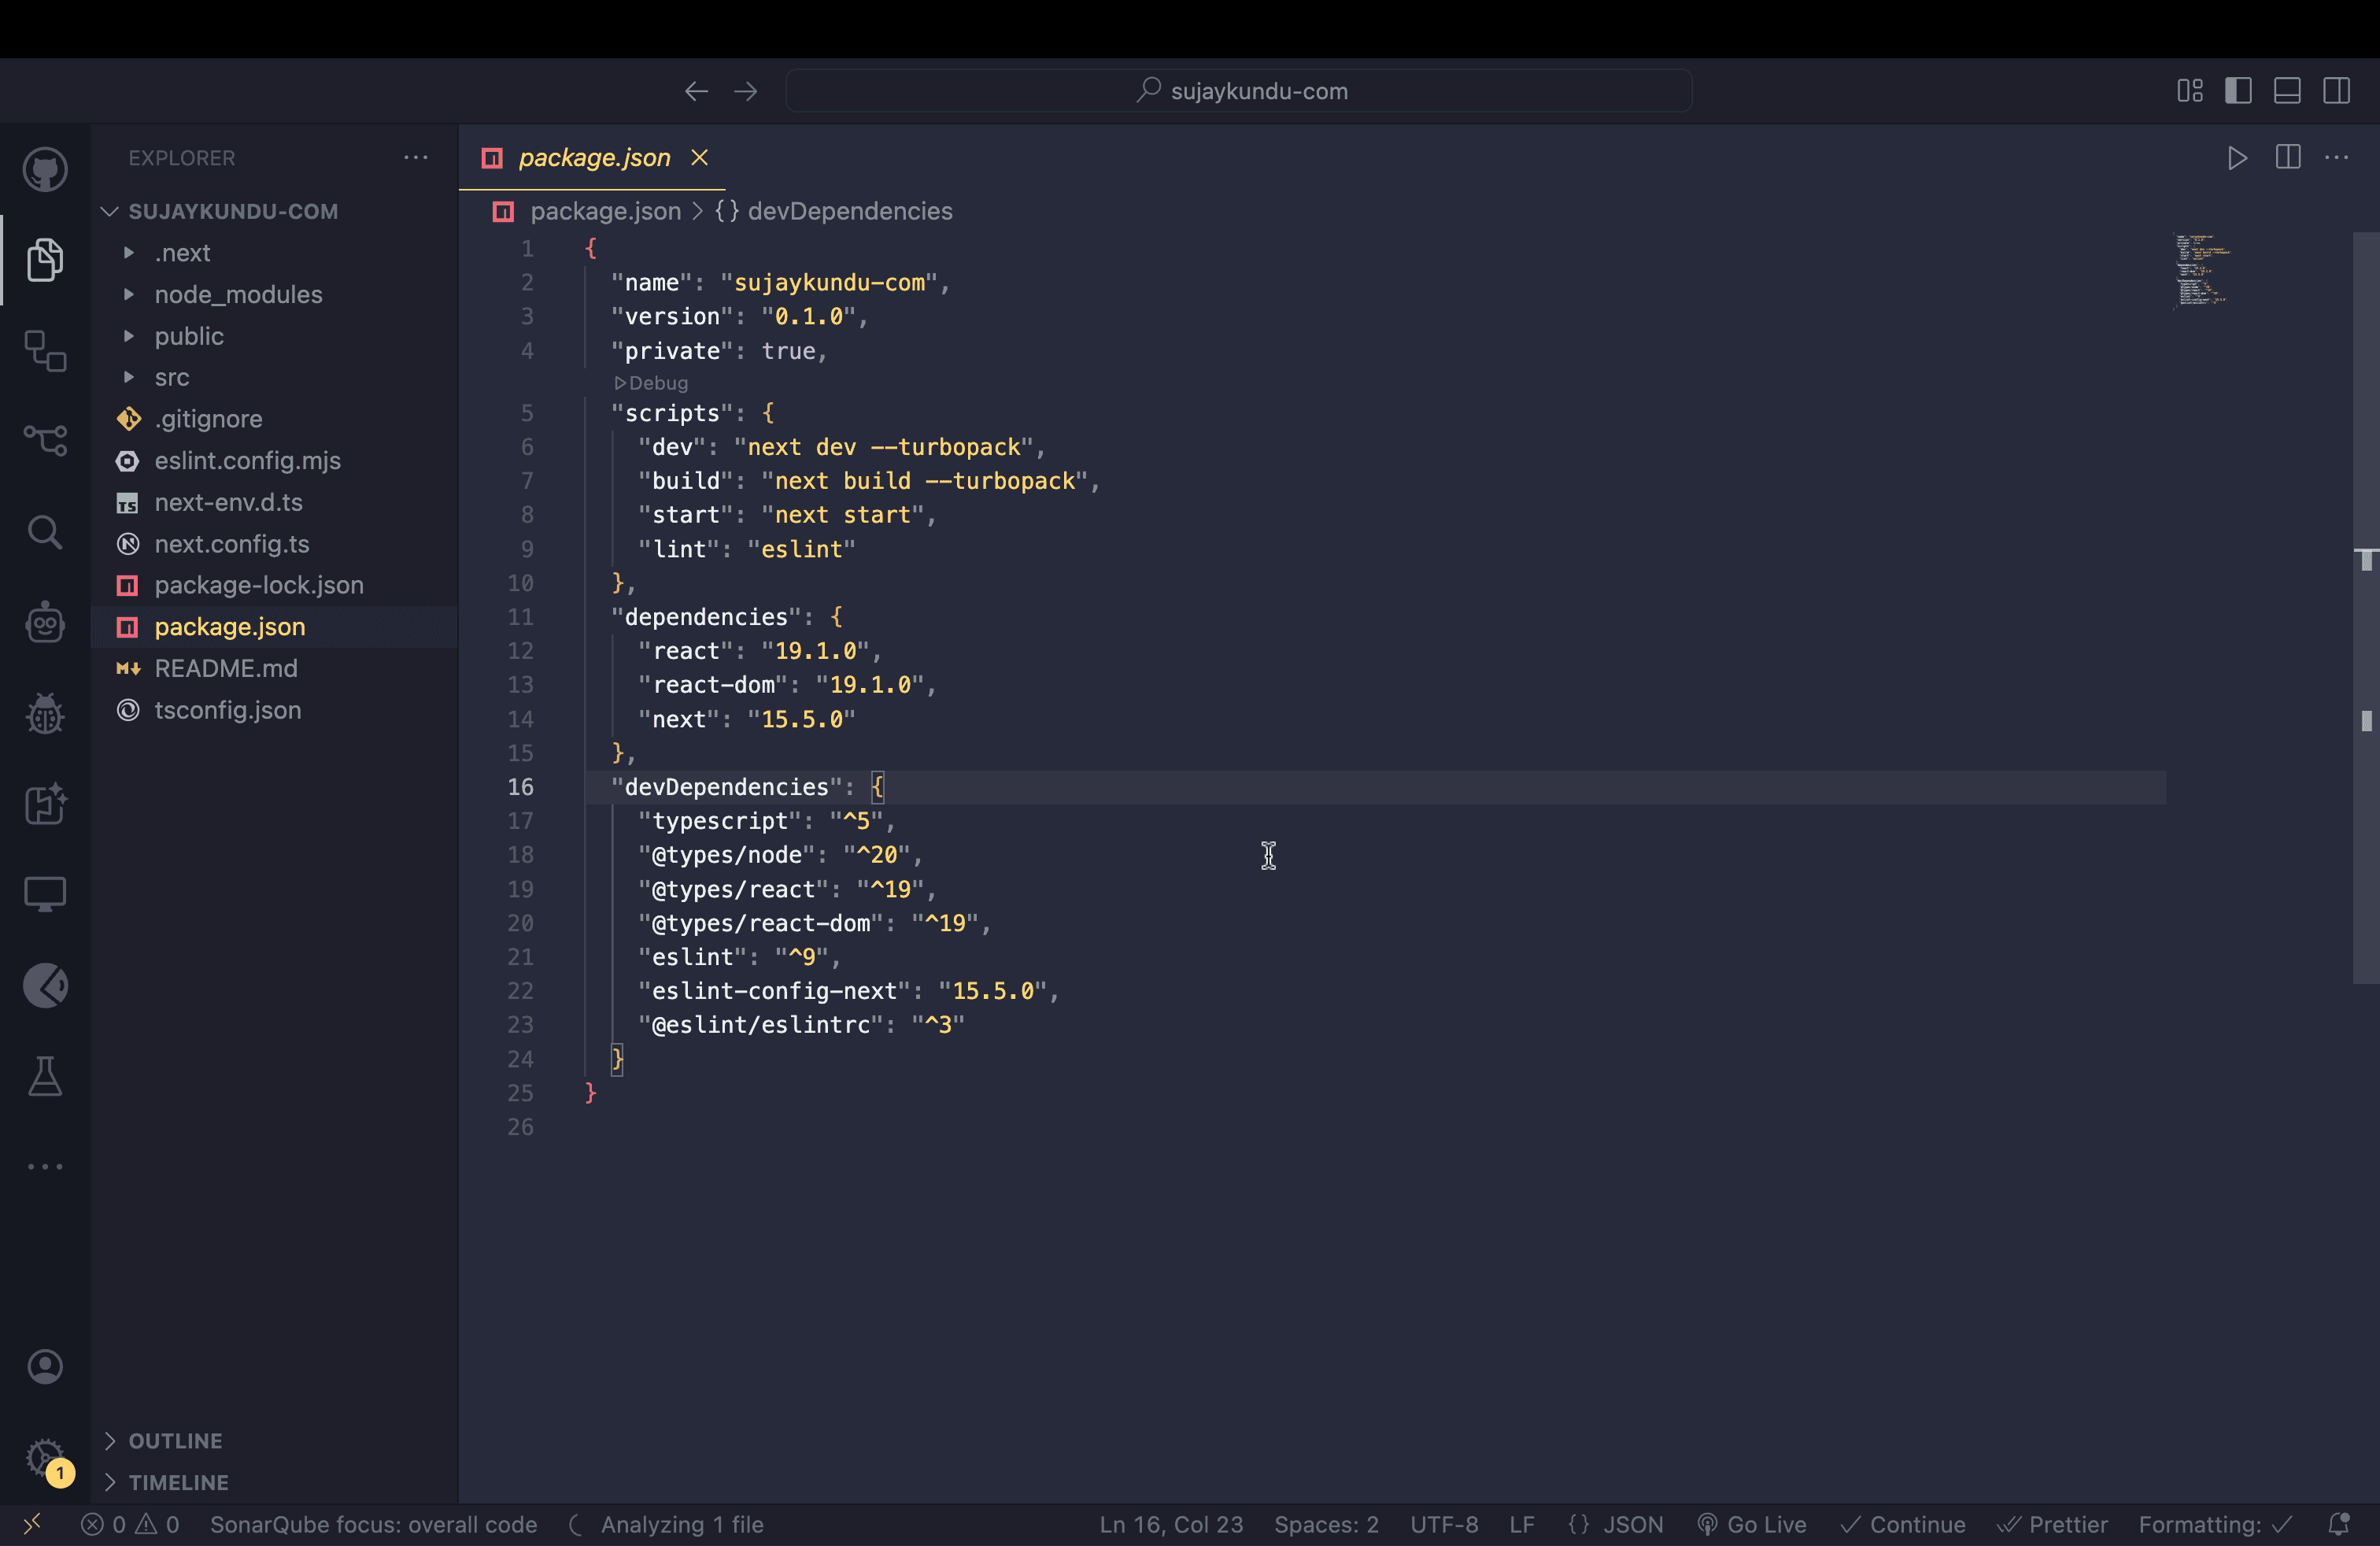Viewport: 2380px width, 1546px height.
Task: Open the Explorer views and more actions ellipsis
Action: click(x=416, y=157)
